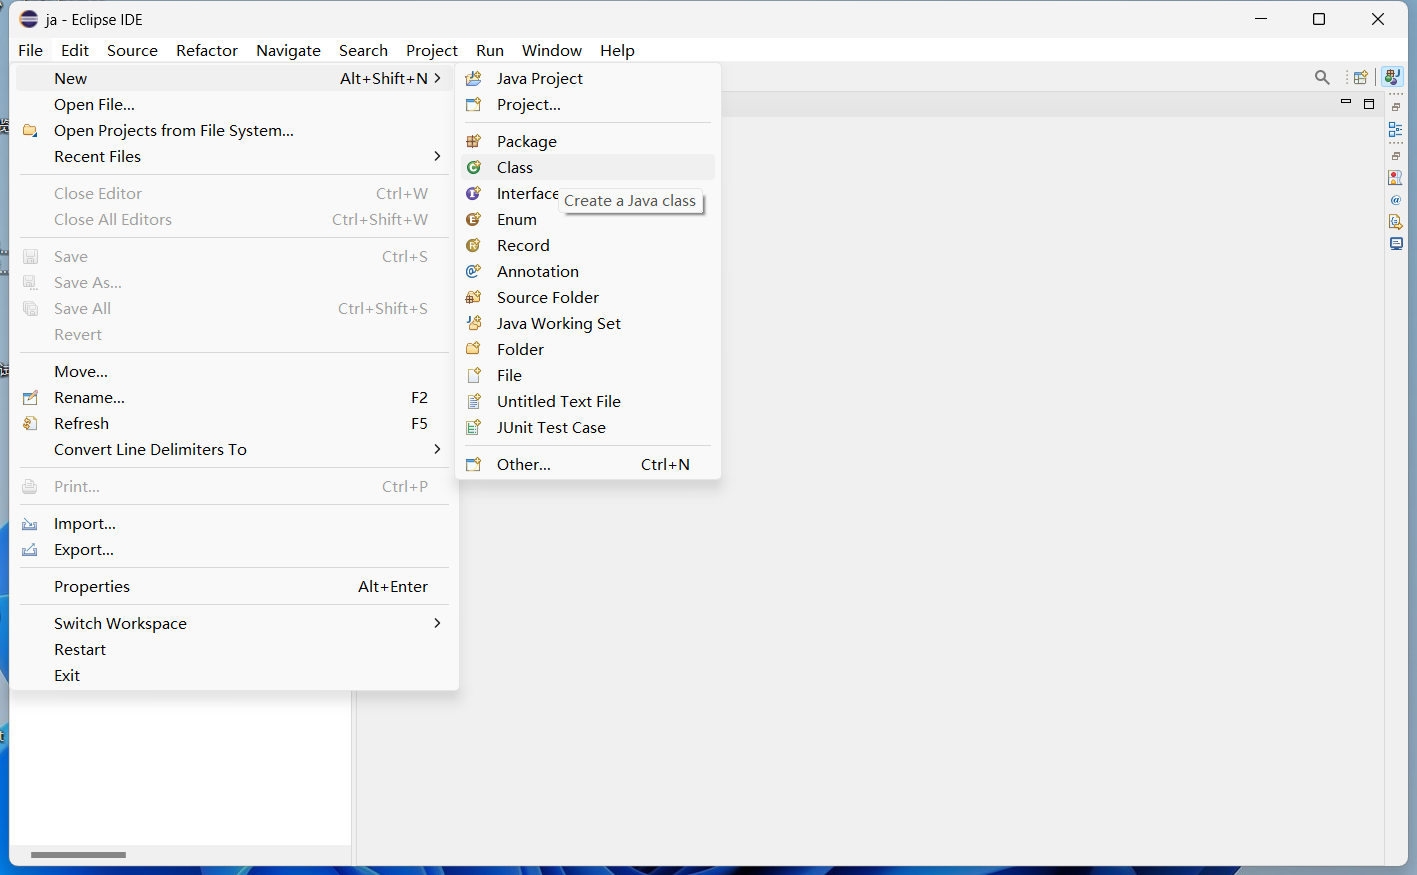Viewport: 1417px width, 875px height.
Task: Show the Problems view icon
Action: pyautogui.click(x=1396, y=177)
